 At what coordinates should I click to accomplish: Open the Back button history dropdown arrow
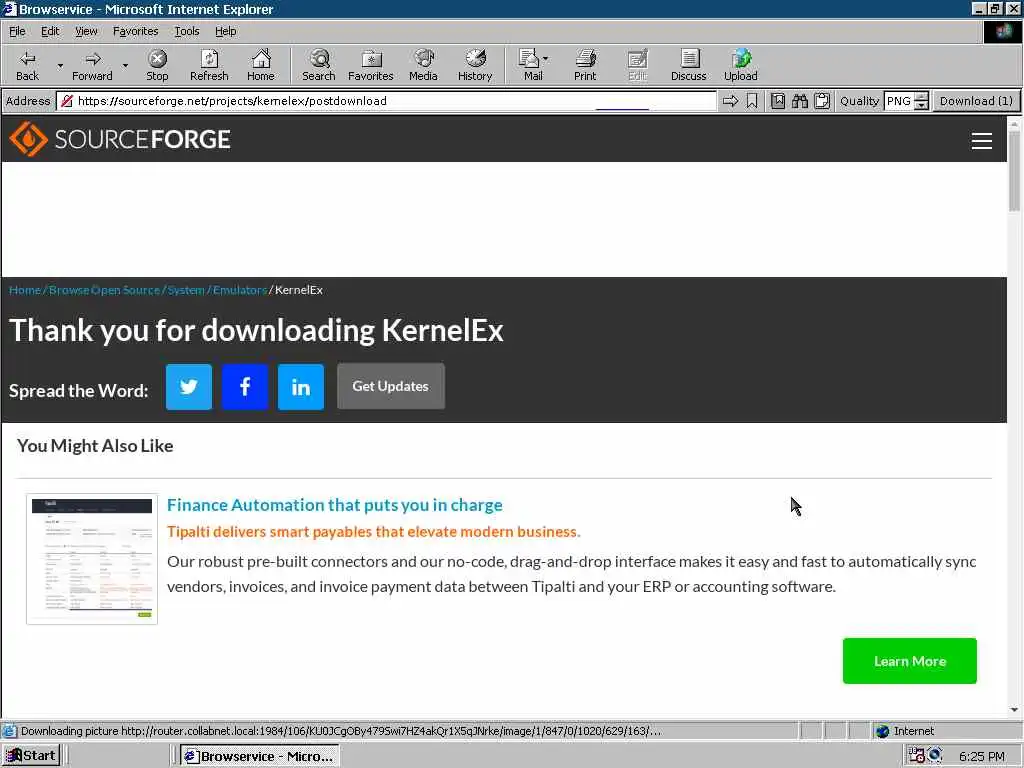tap(60, 65)
